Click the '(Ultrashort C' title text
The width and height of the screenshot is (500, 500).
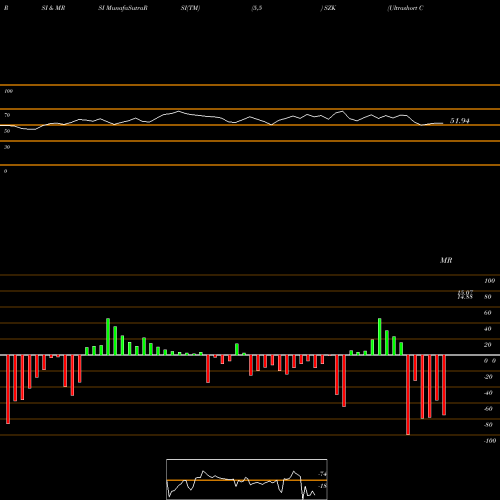[x=405, y=8]
